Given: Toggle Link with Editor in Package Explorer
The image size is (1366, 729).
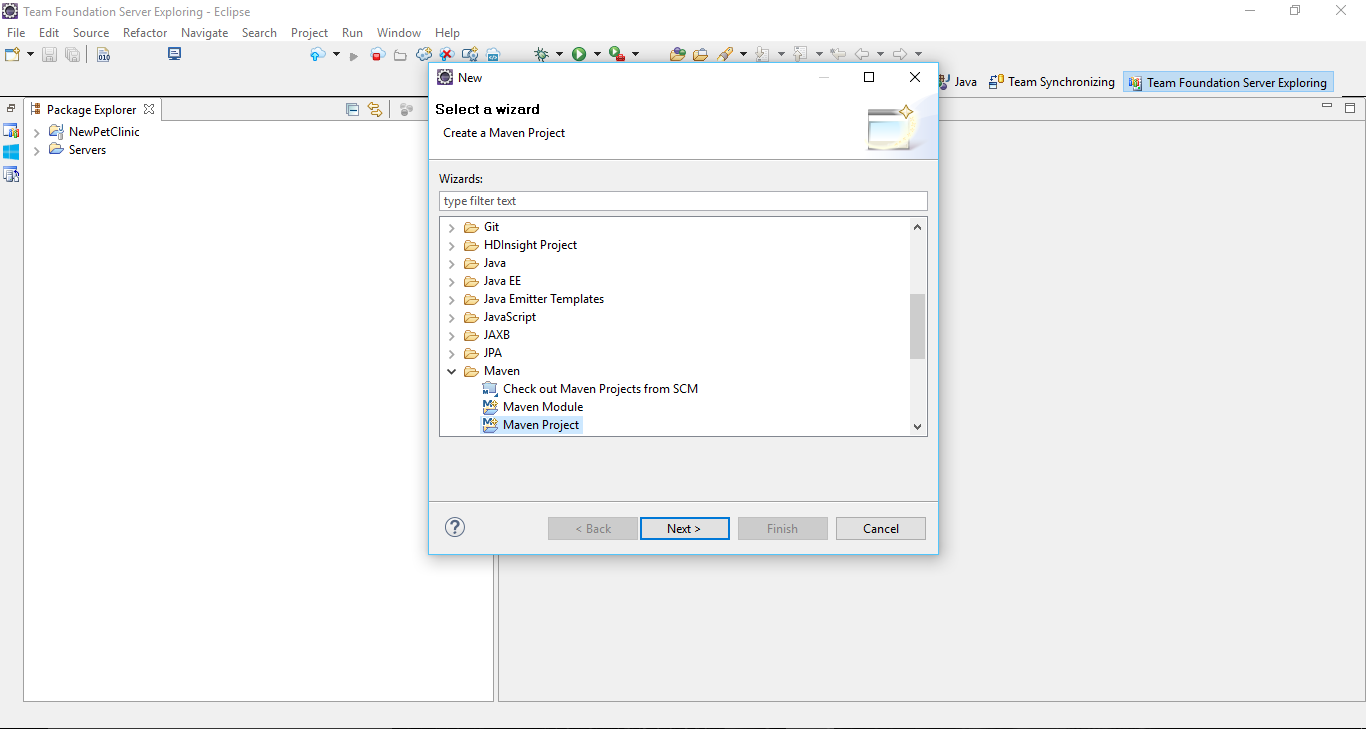Looking at the screenshot, I should tap(375, 110).
